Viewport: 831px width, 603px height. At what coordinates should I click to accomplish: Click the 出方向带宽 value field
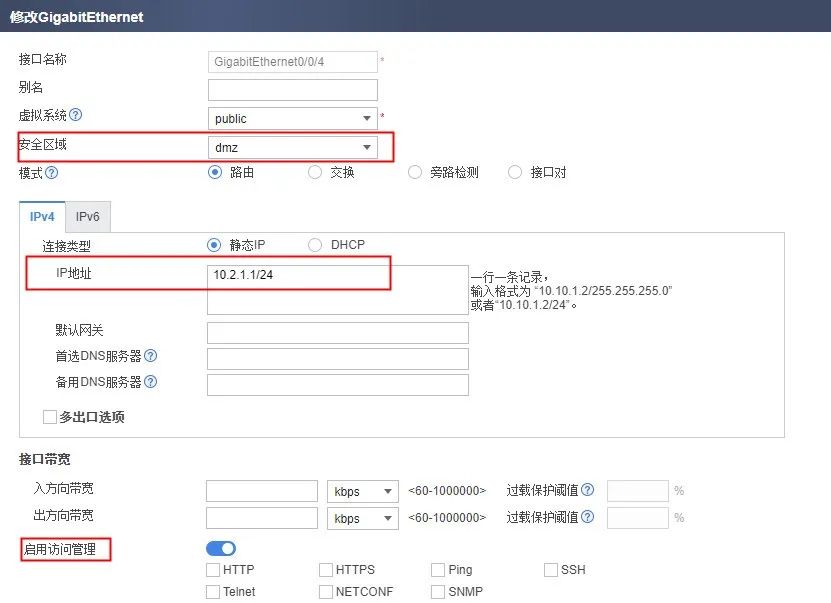262,518
